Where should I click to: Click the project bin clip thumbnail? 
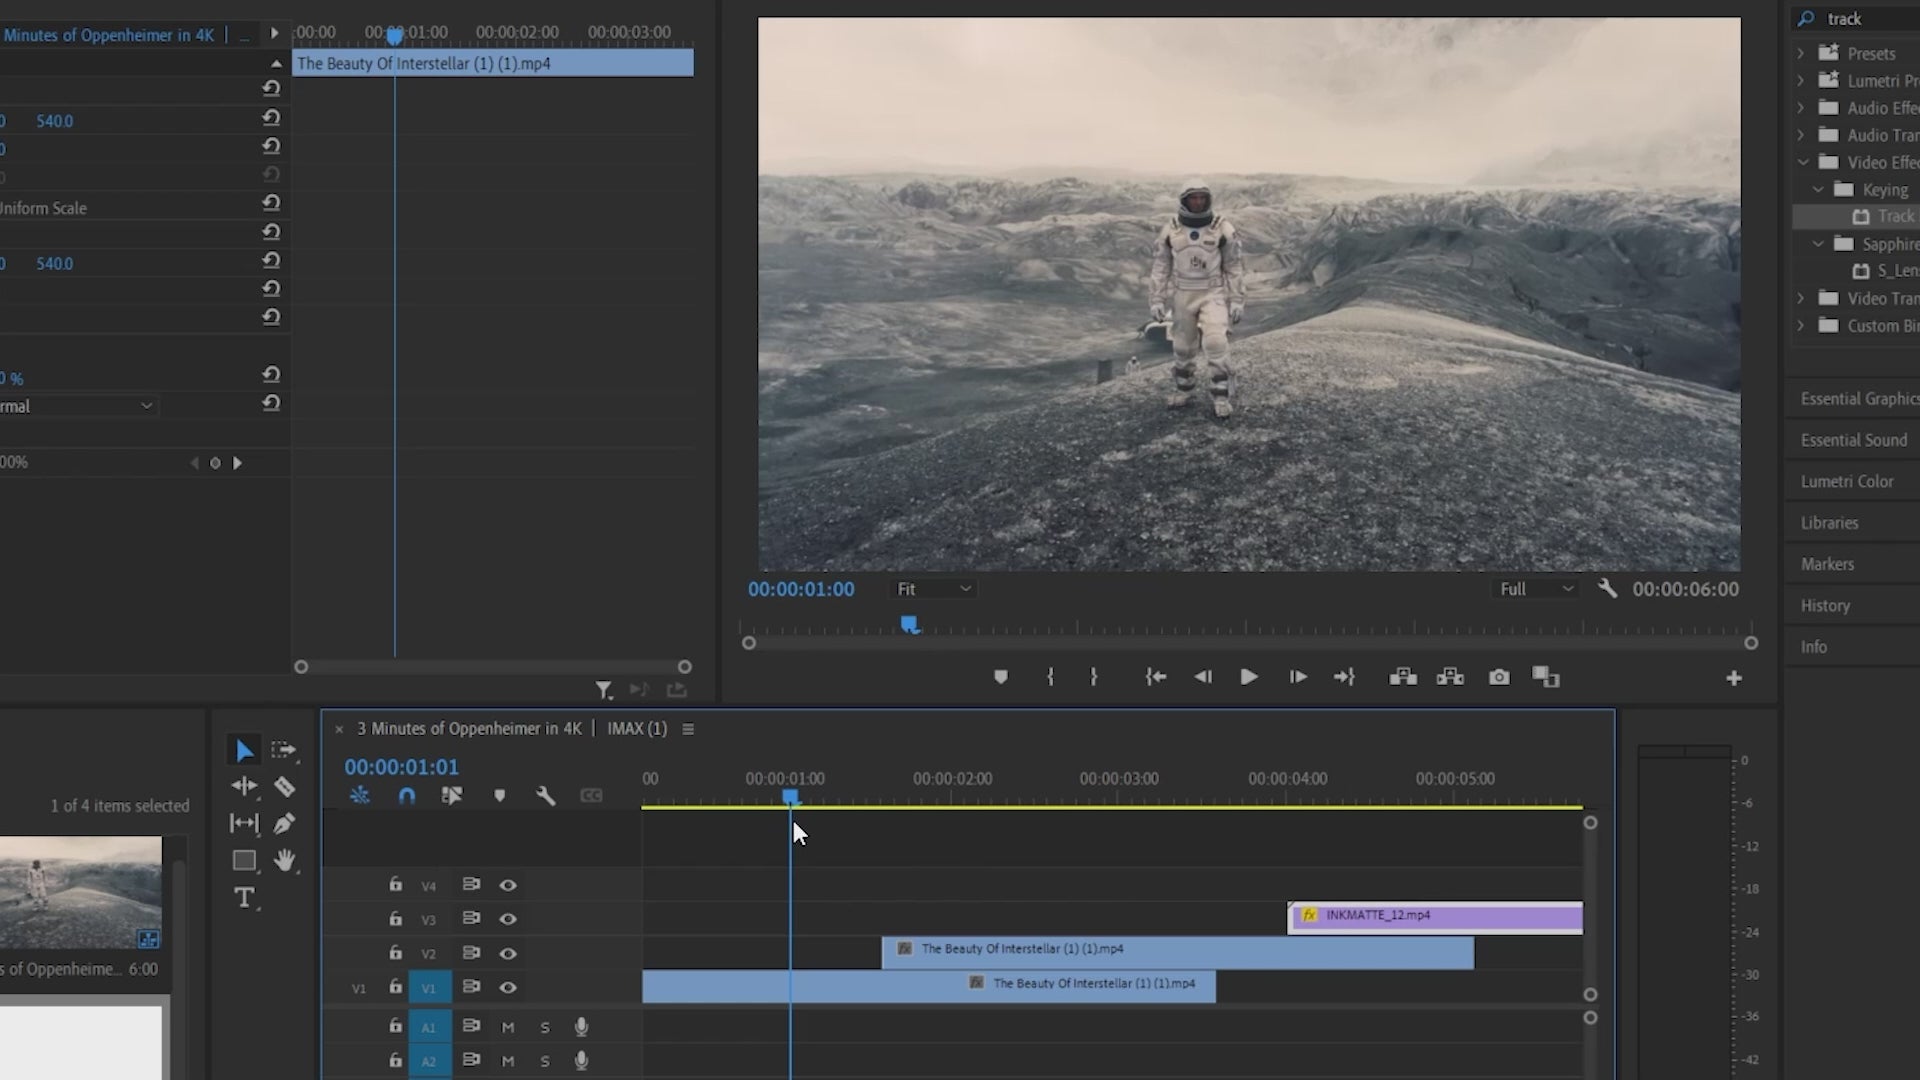(81, 893)
